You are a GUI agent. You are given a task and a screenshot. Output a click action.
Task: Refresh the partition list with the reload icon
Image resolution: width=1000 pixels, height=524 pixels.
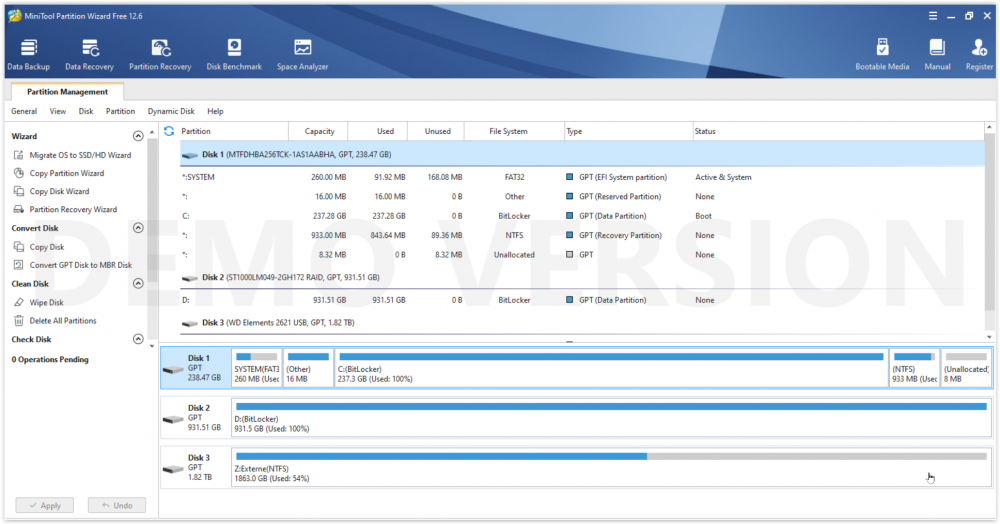(x=169, y=131)
